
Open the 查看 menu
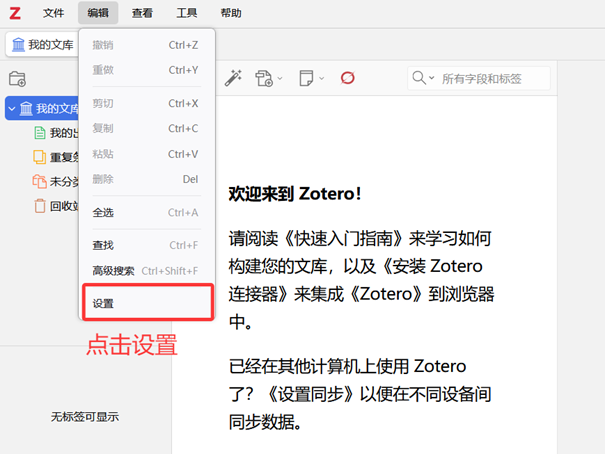coord(142,13)
